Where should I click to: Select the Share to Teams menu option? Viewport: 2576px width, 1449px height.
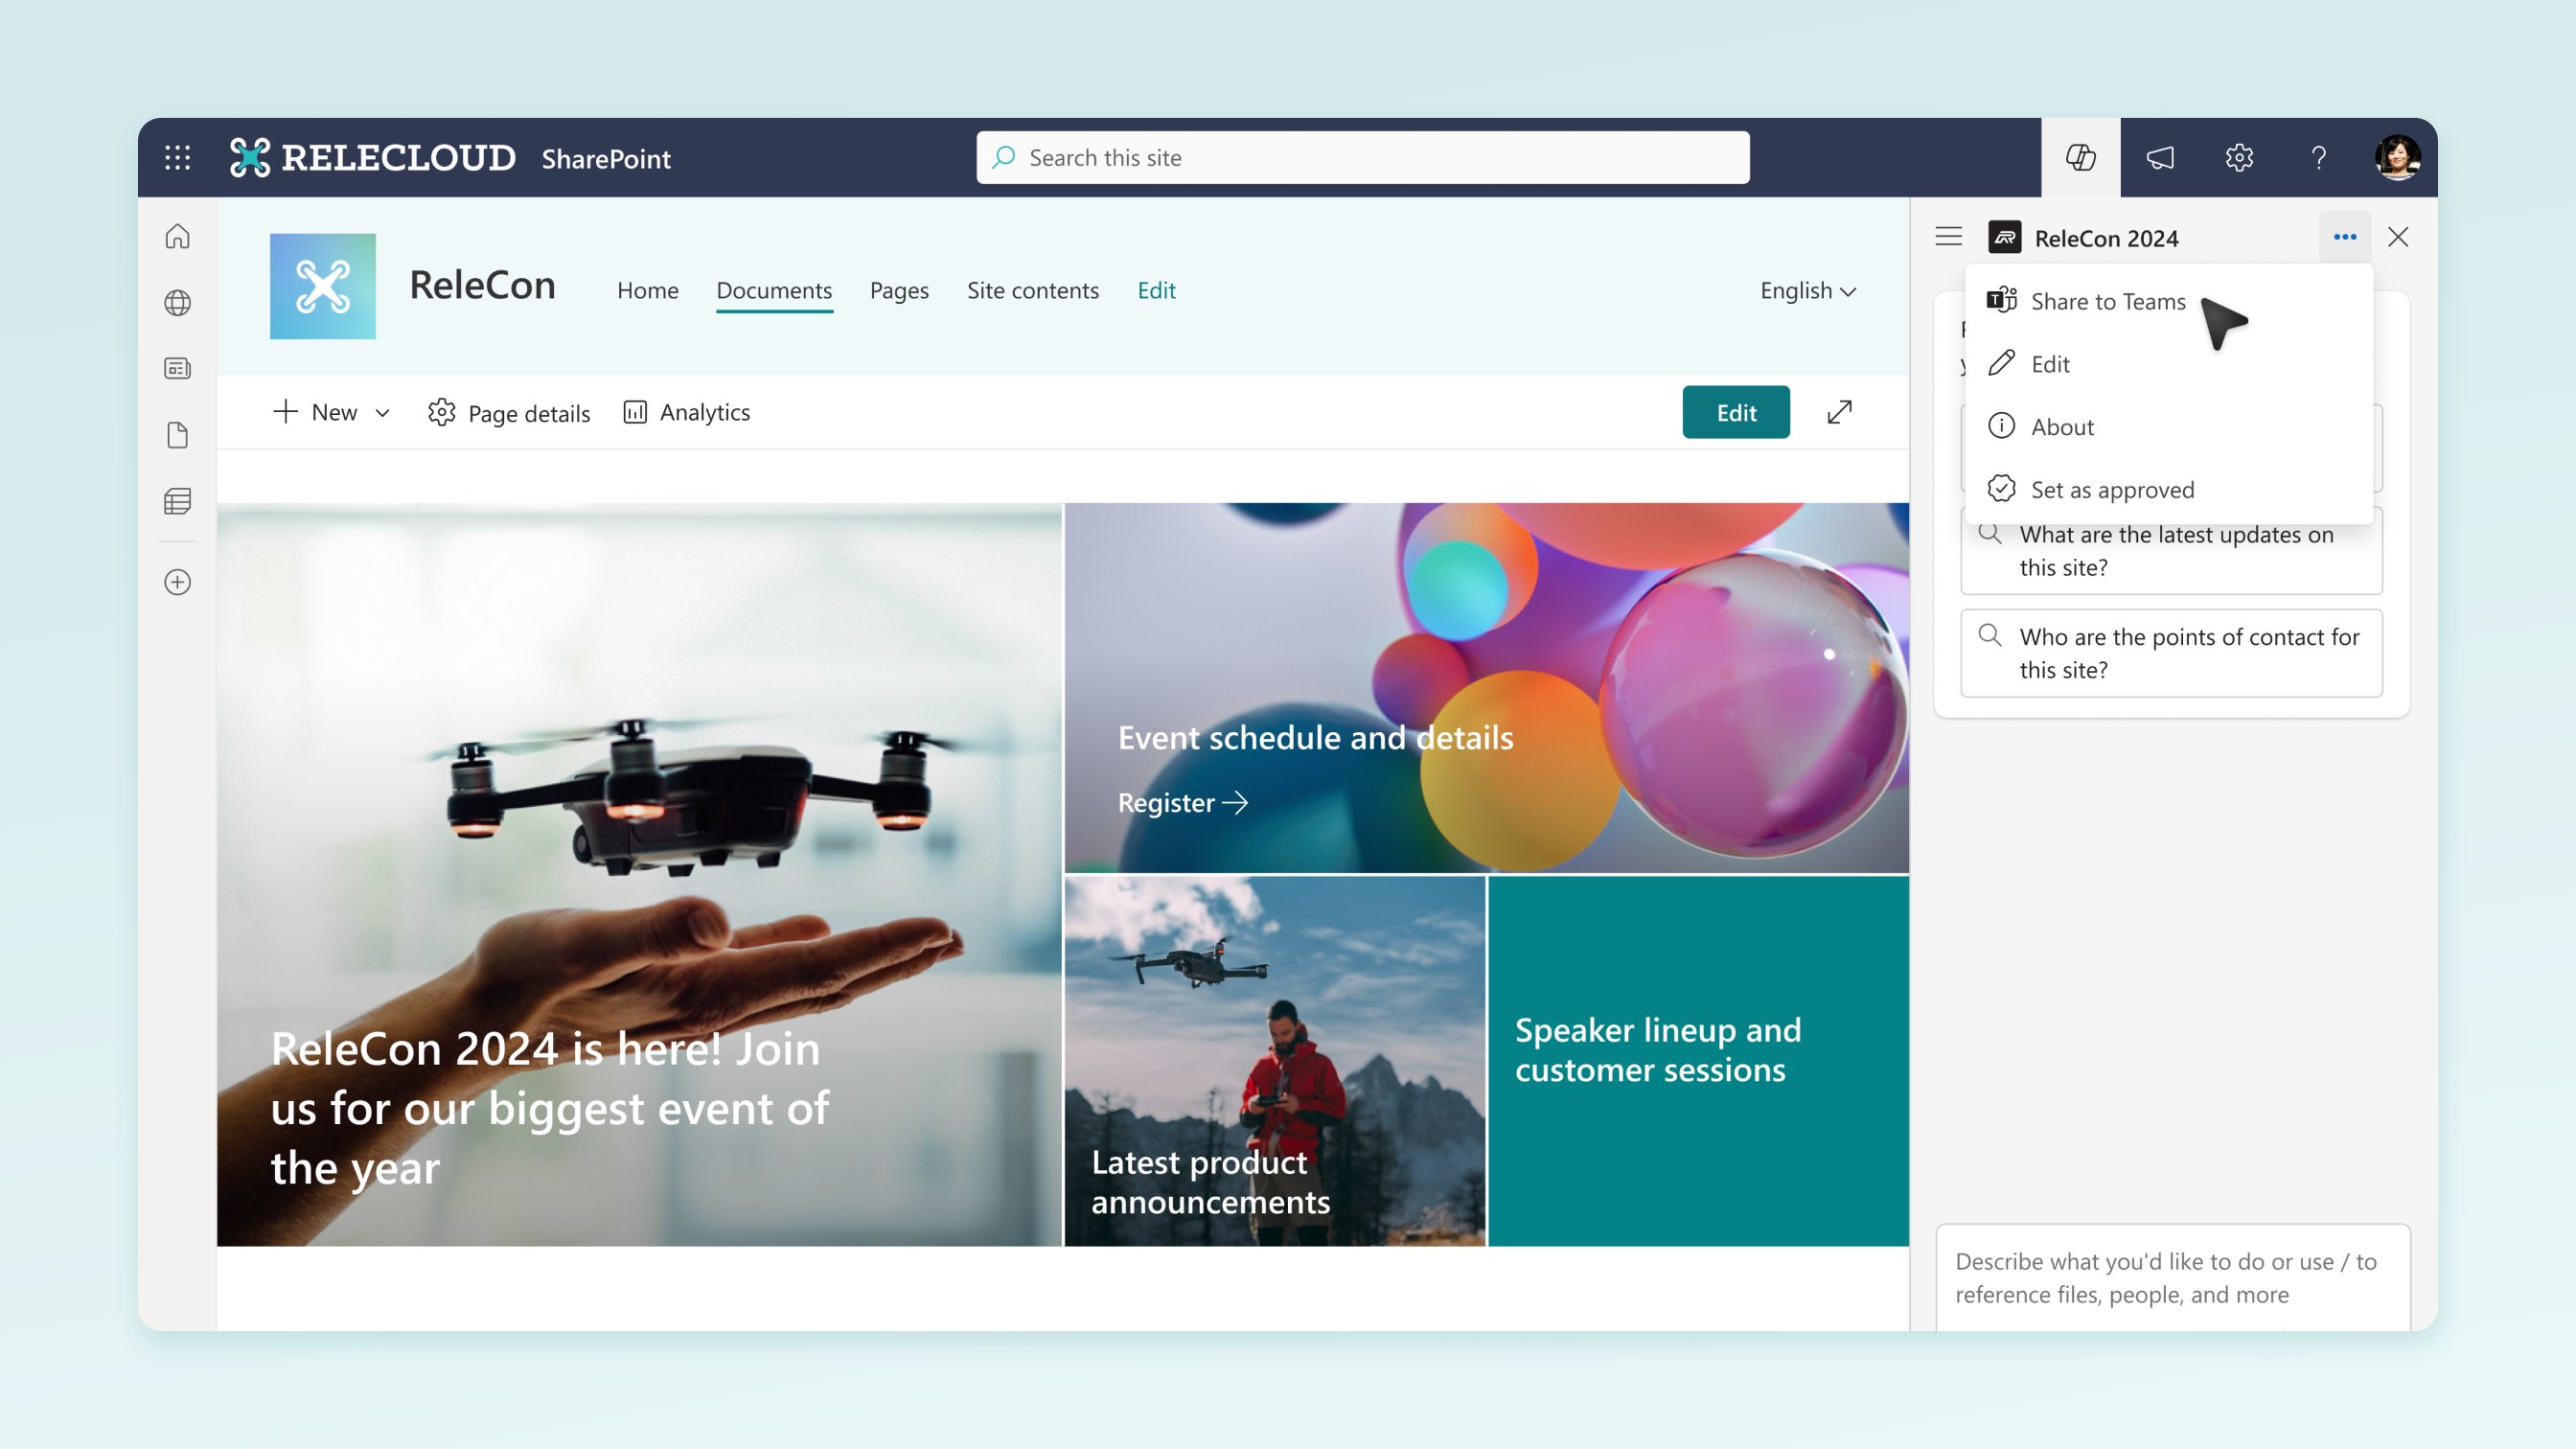(2107, 301)
